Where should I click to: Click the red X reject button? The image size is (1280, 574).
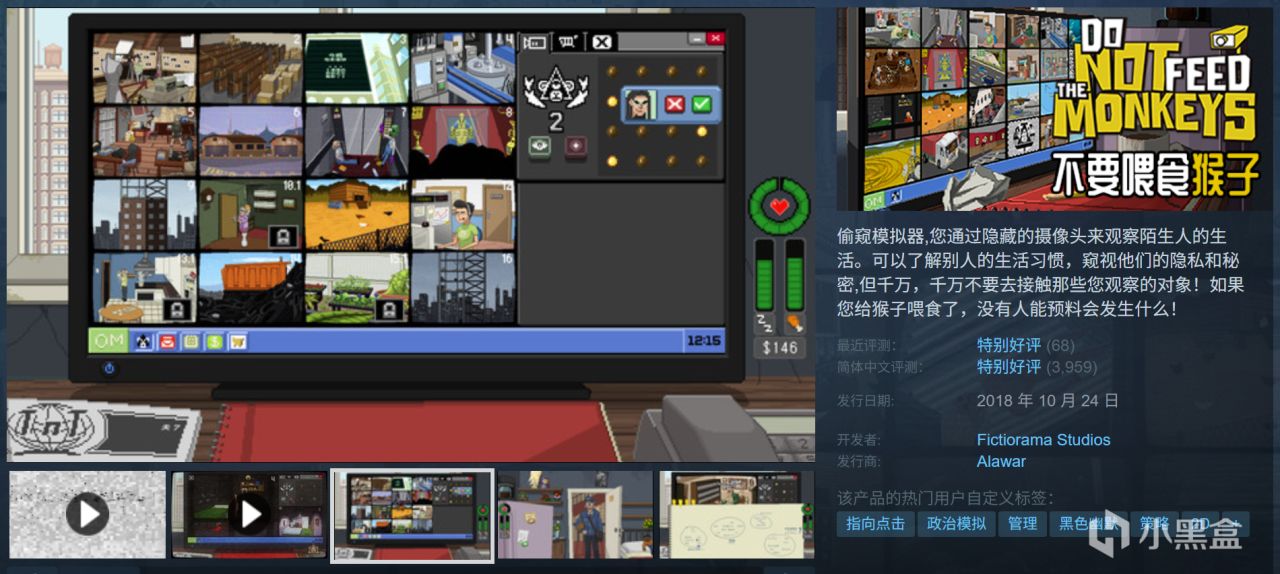675,104
